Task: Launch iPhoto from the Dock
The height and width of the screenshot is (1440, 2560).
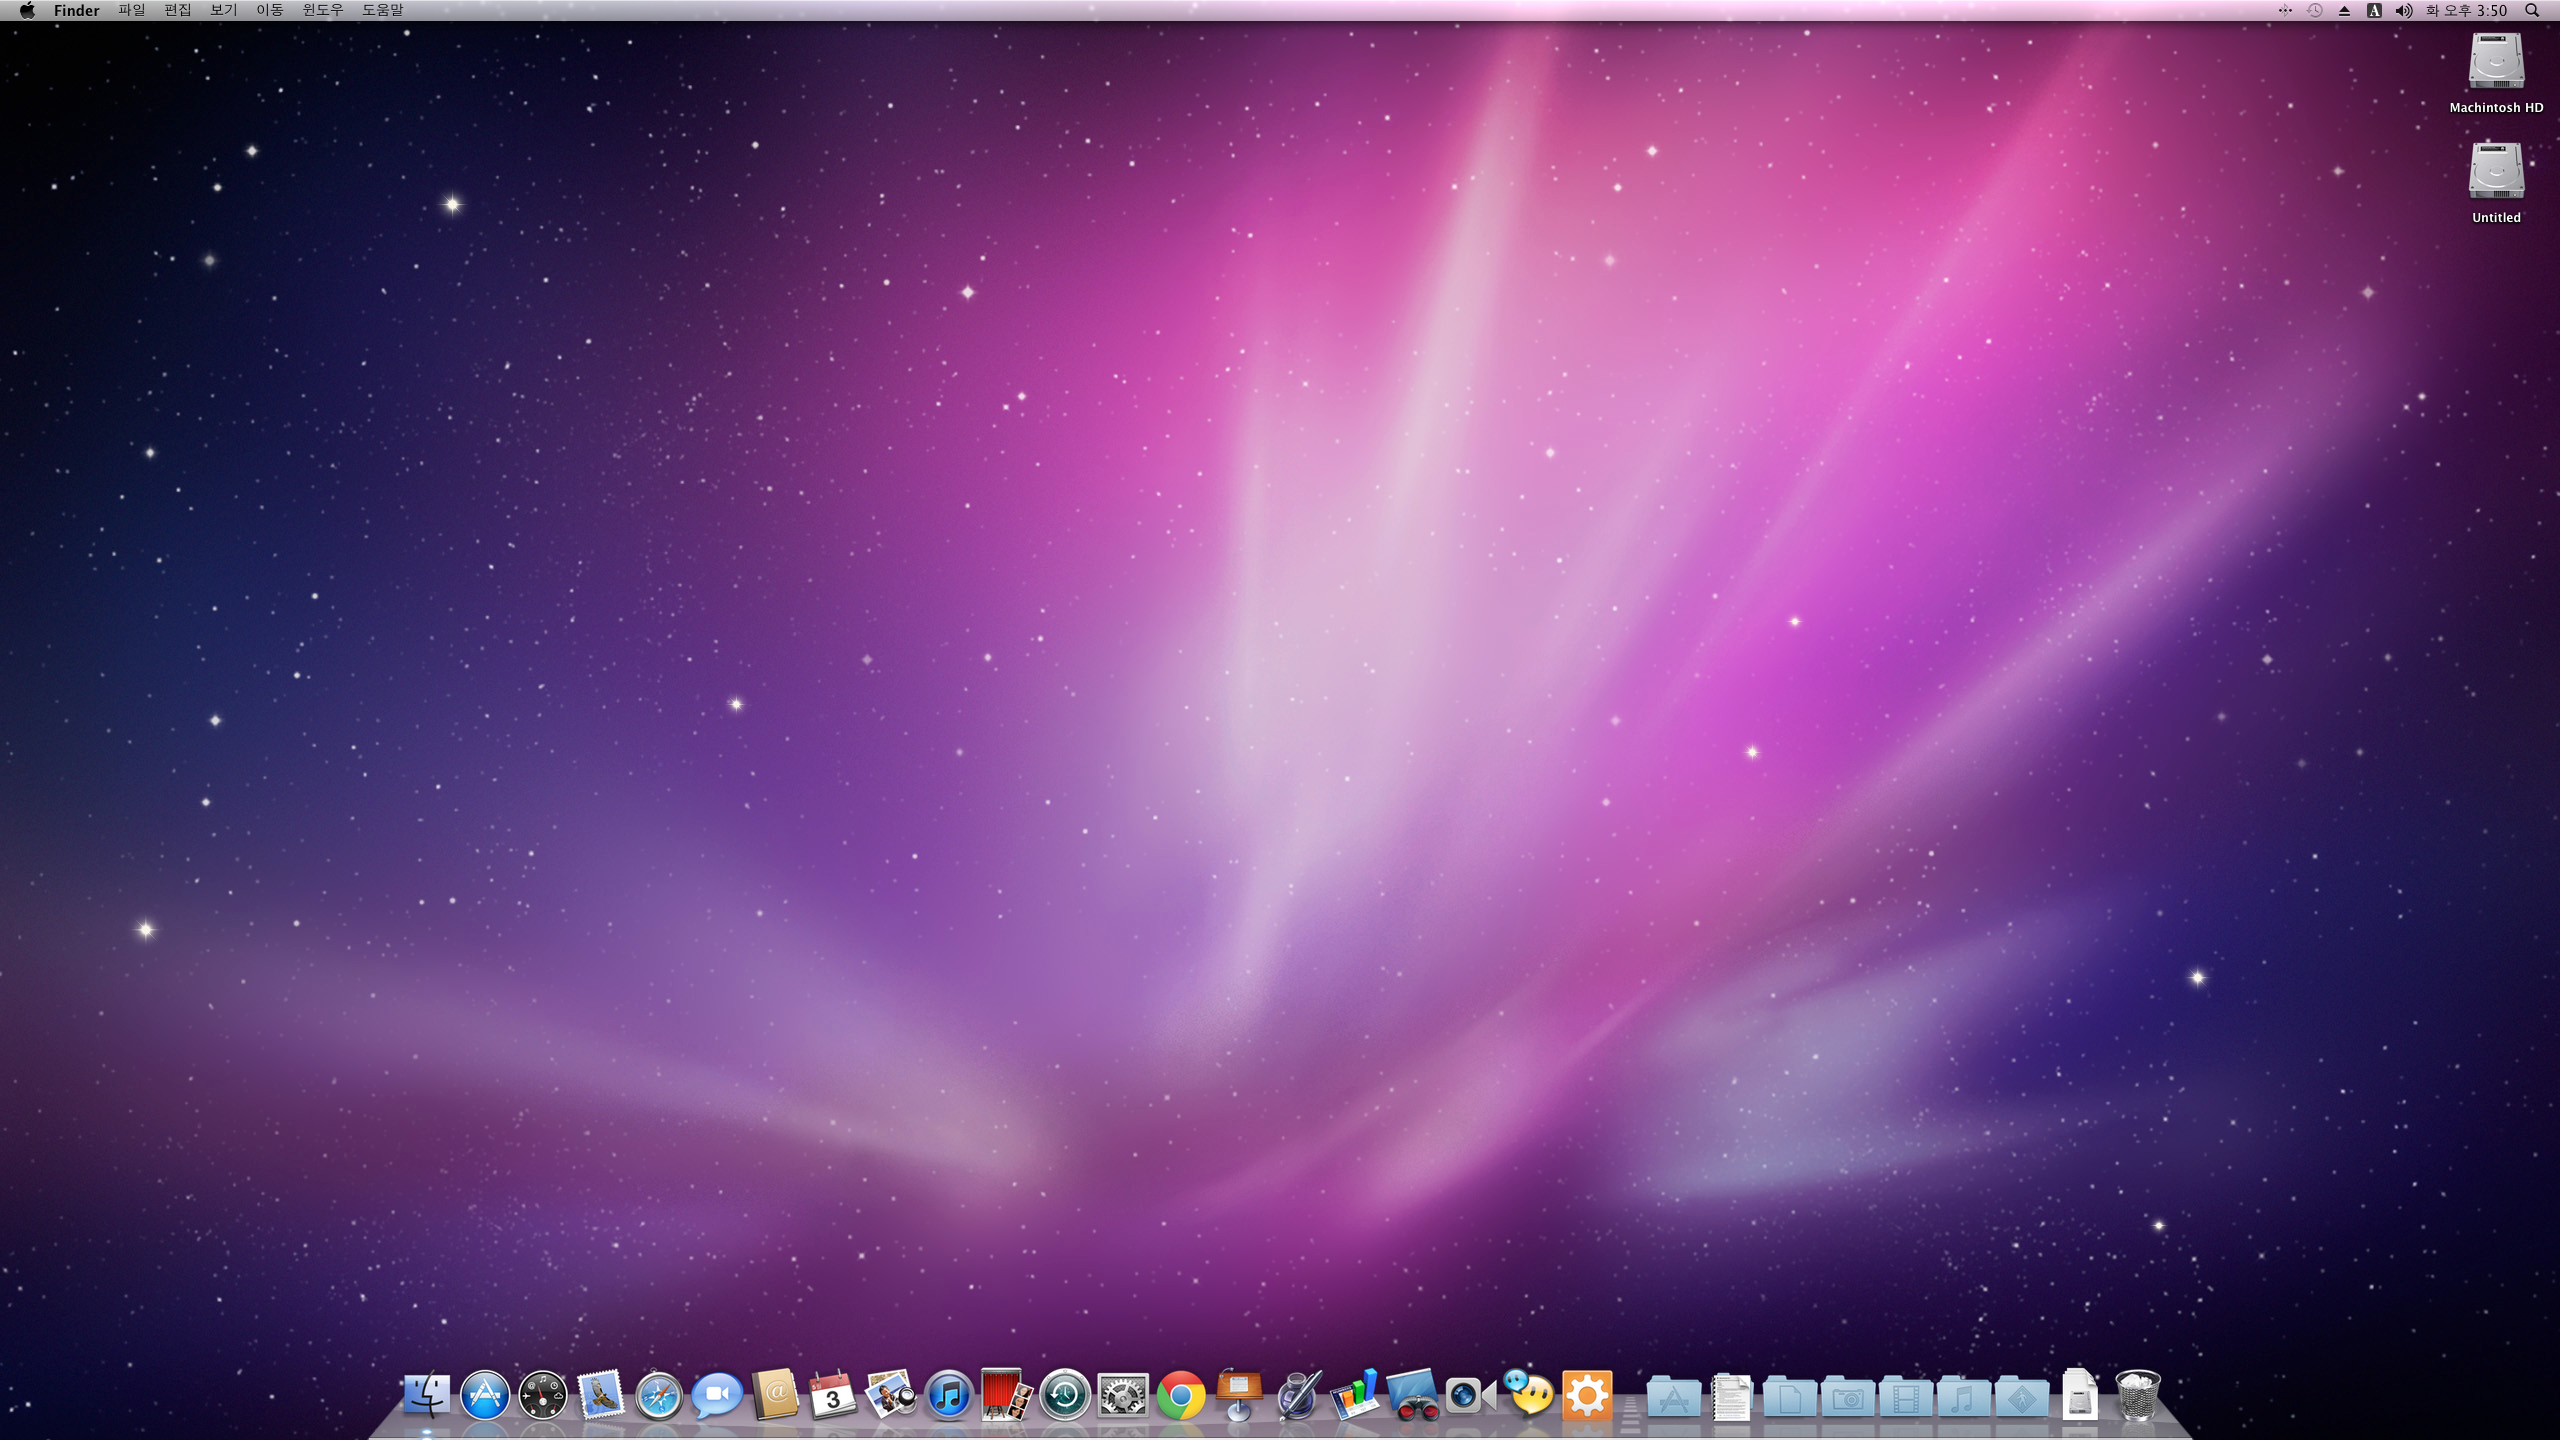Action: (891, 1394)
